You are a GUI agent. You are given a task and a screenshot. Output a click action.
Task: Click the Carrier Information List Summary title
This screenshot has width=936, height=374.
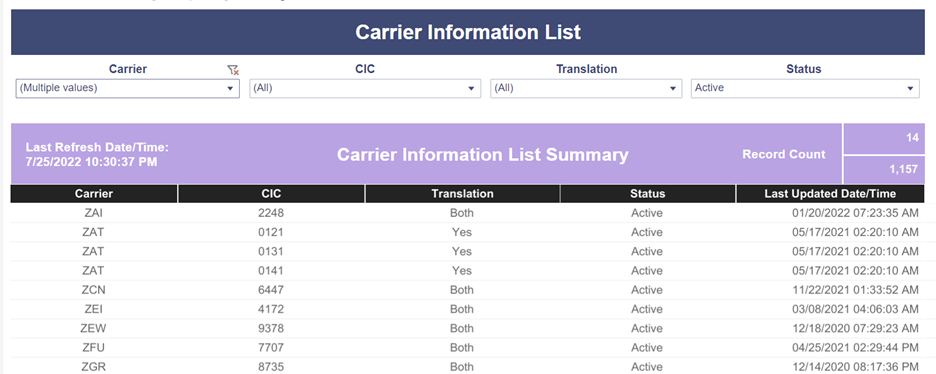pos(482,155)
